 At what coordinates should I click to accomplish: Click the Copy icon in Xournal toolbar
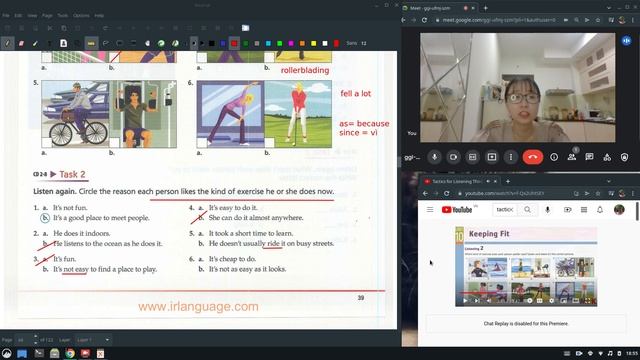click(x=64, y=28)
